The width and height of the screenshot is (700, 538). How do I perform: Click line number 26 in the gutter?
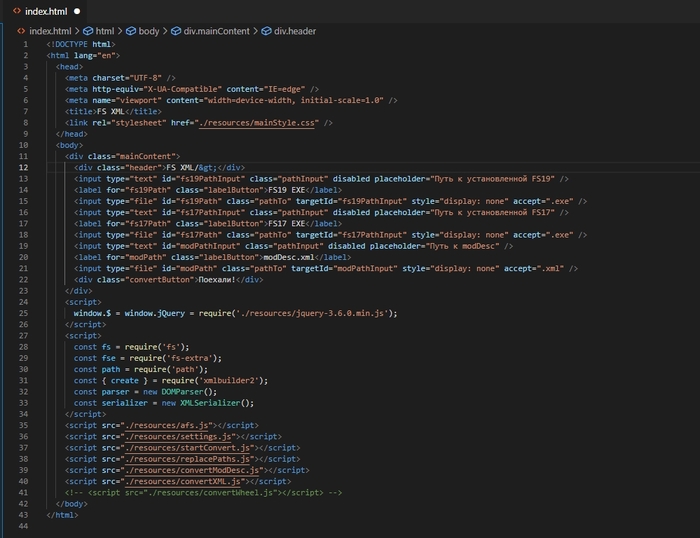click(x=24, y=324)
